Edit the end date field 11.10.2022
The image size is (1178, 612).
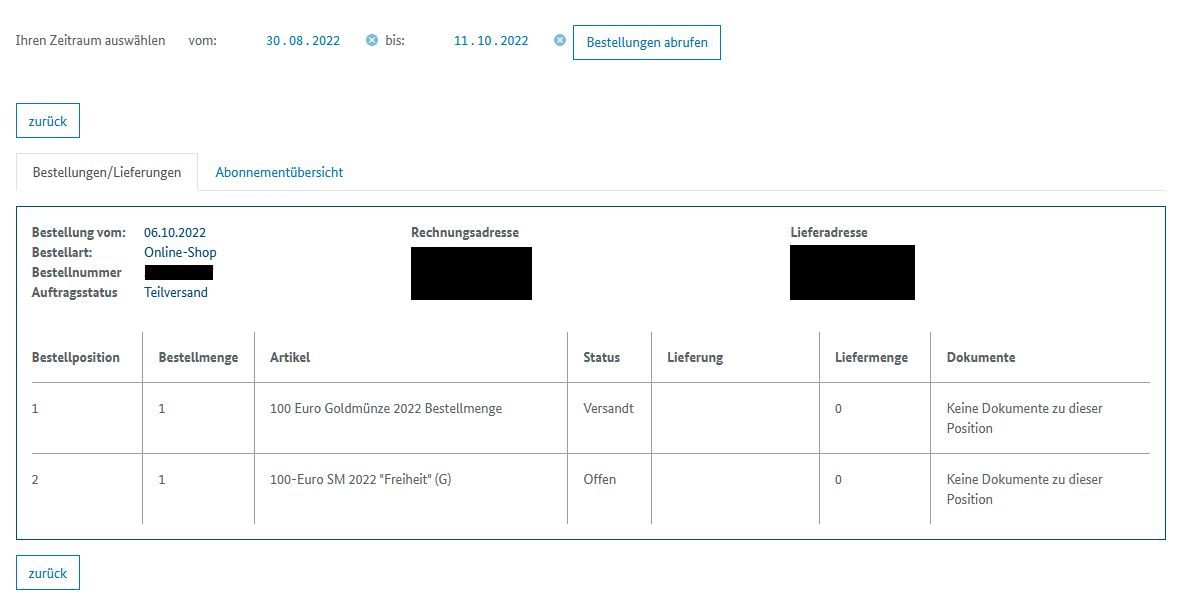pyautogui.click(x=491, y=41)
